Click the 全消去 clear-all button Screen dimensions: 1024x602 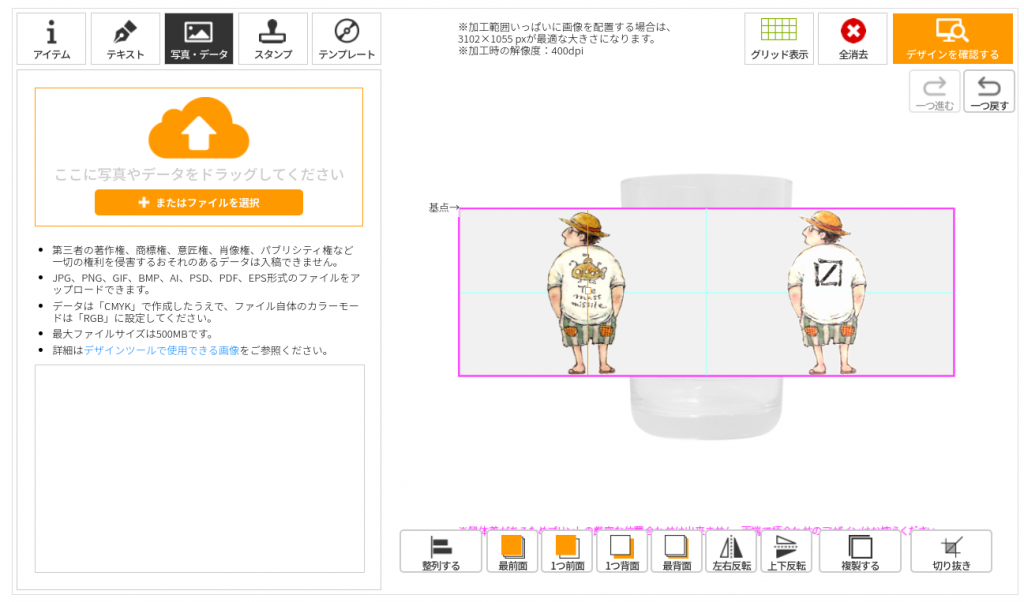(x=853, y=39)
